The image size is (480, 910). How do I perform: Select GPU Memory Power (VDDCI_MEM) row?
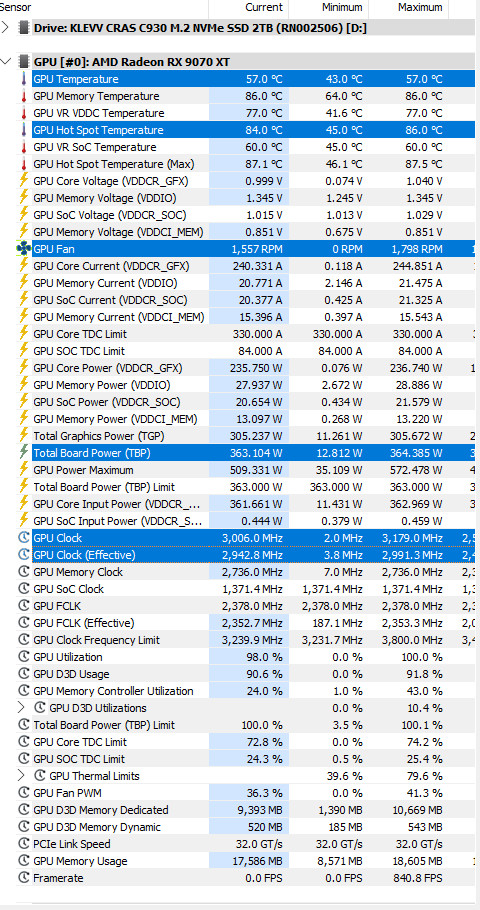(253, 418)
